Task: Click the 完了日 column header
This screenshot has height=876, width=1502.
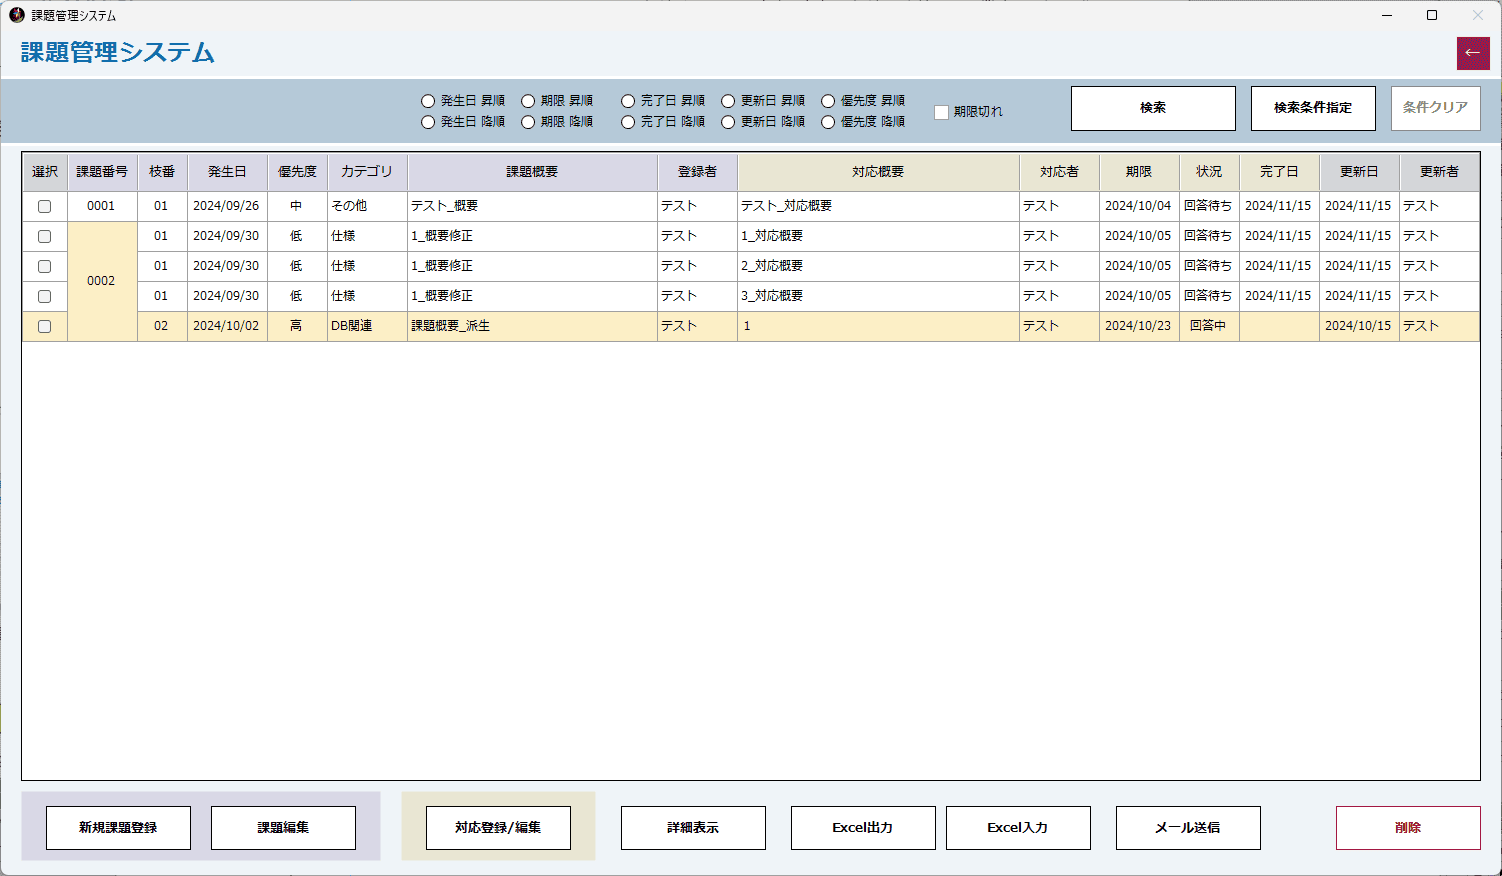Action: (x=1279, y=172)
